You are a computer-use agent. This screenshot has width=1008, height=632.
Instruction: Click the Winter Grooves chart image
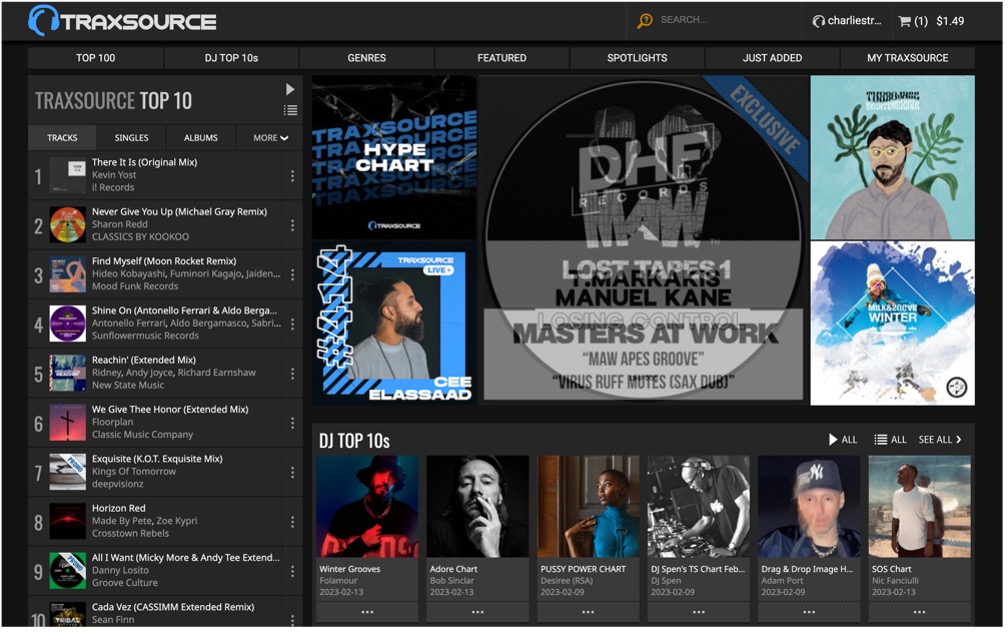coord(367,507)
